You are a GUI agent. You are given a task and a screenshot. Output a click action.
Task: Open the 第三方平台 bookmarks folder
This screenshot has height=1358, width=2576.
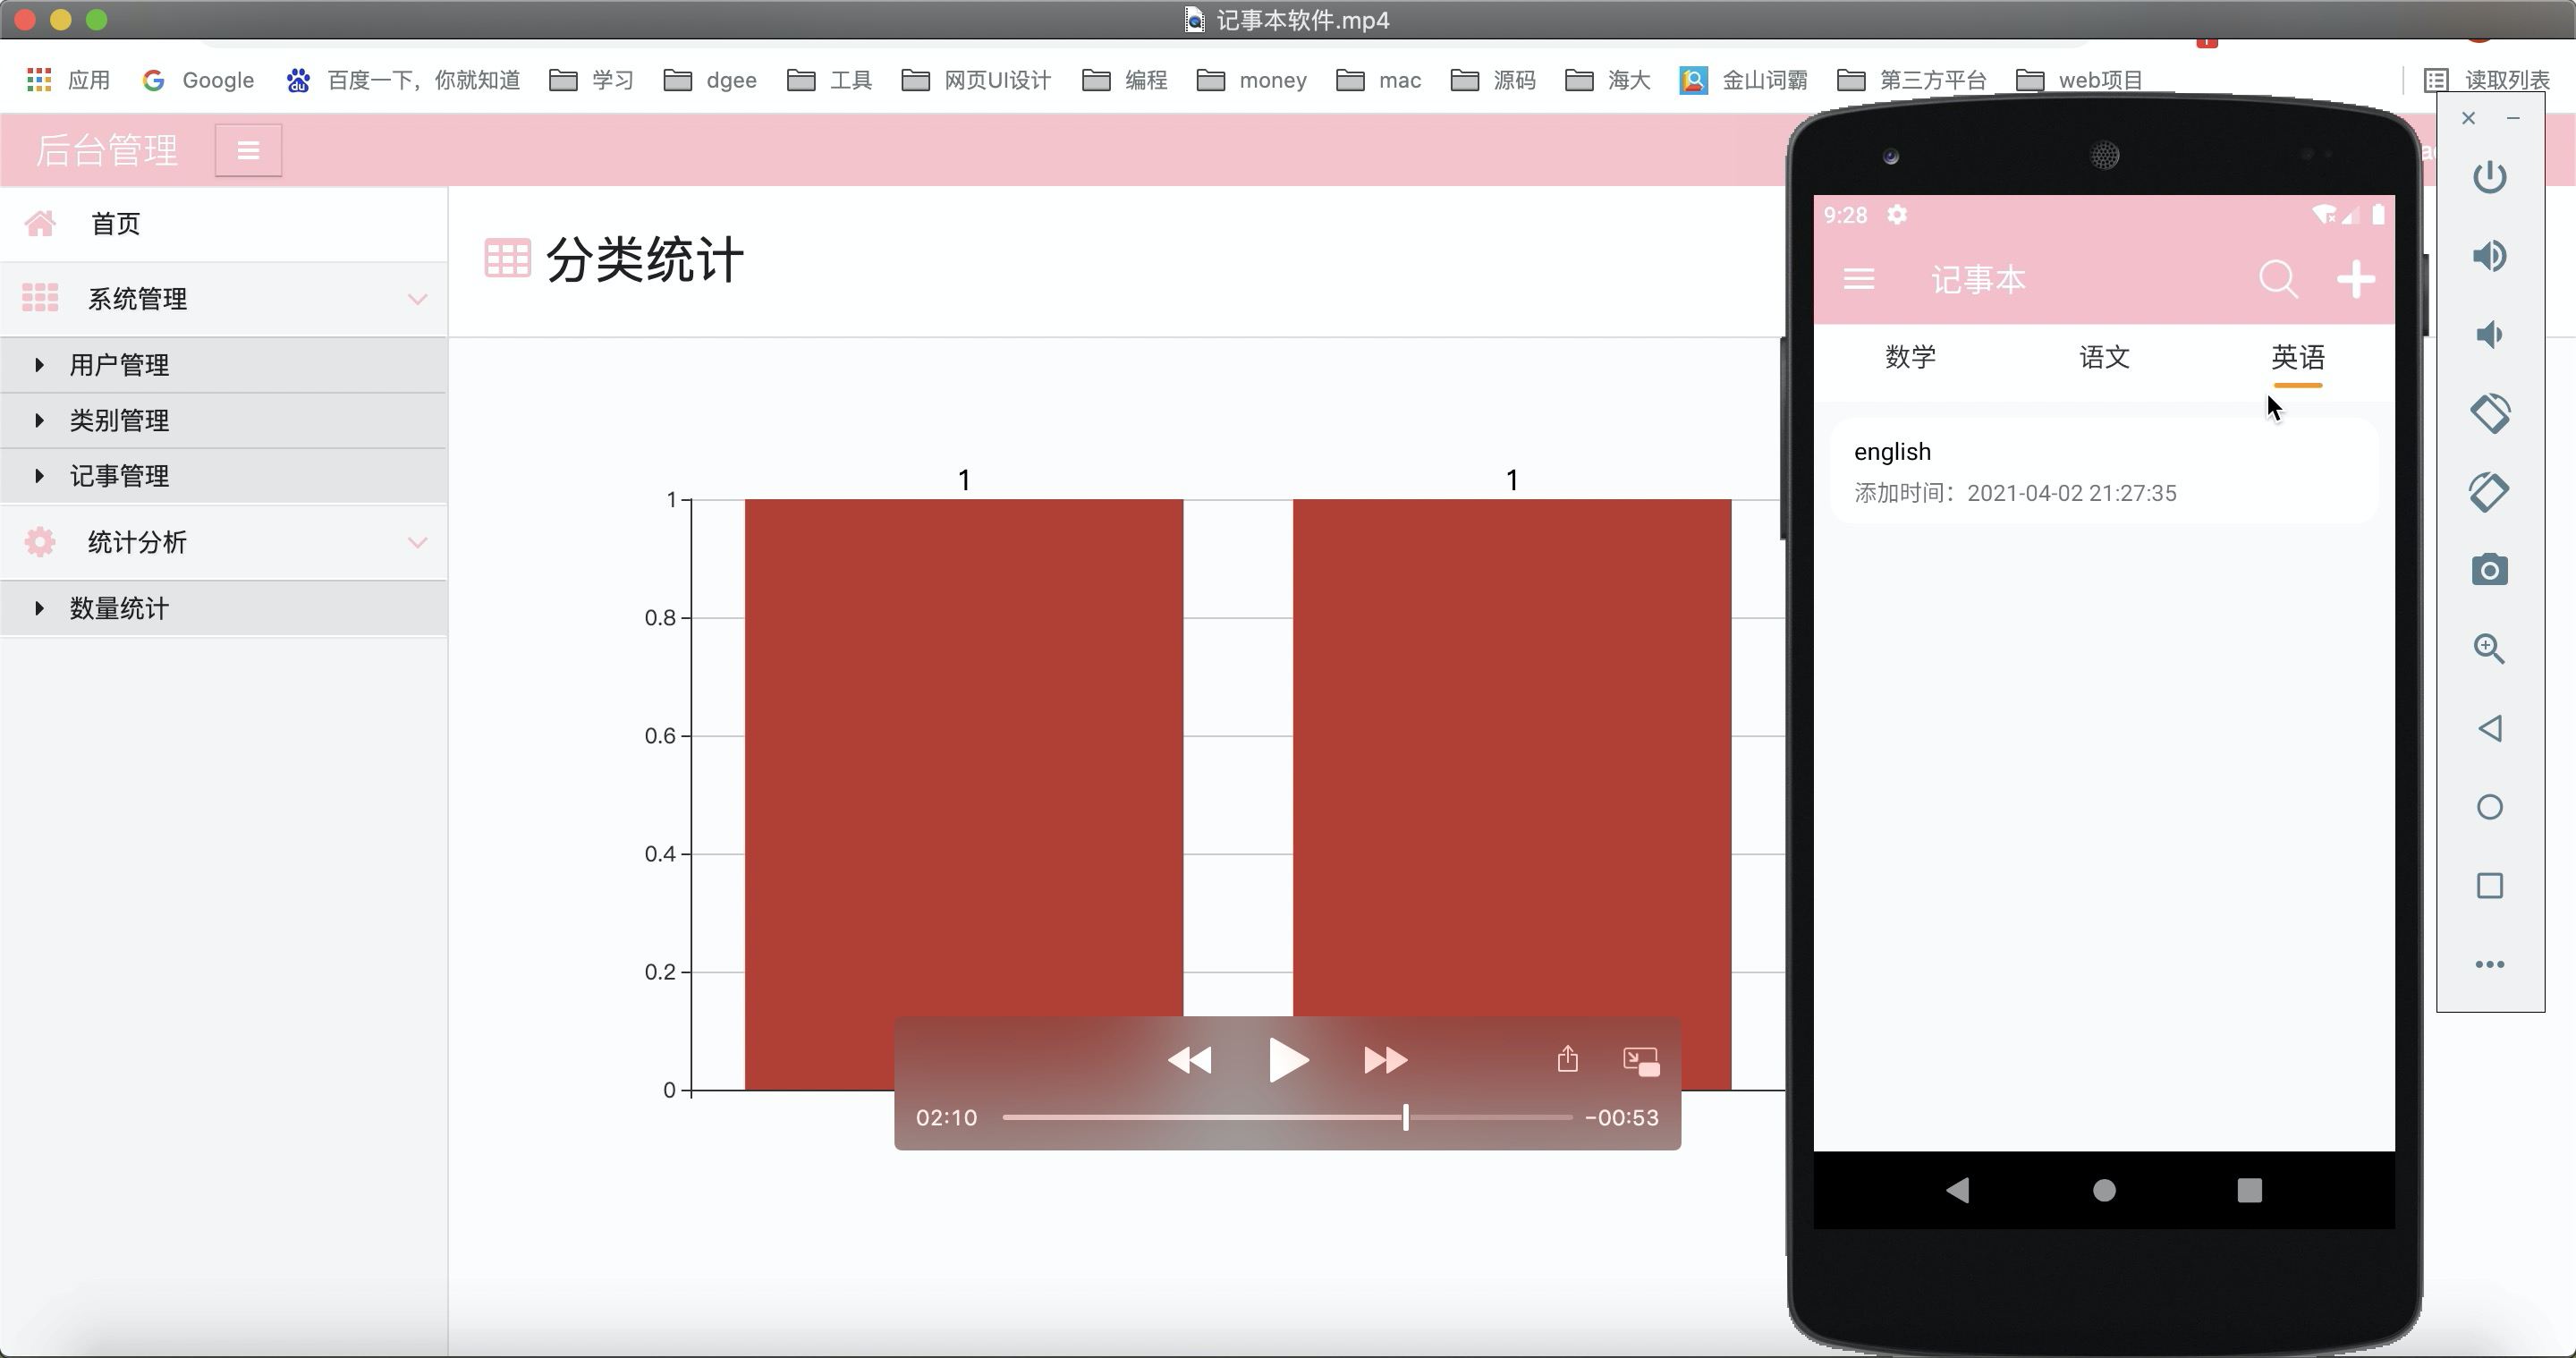tap(1913, 80)
